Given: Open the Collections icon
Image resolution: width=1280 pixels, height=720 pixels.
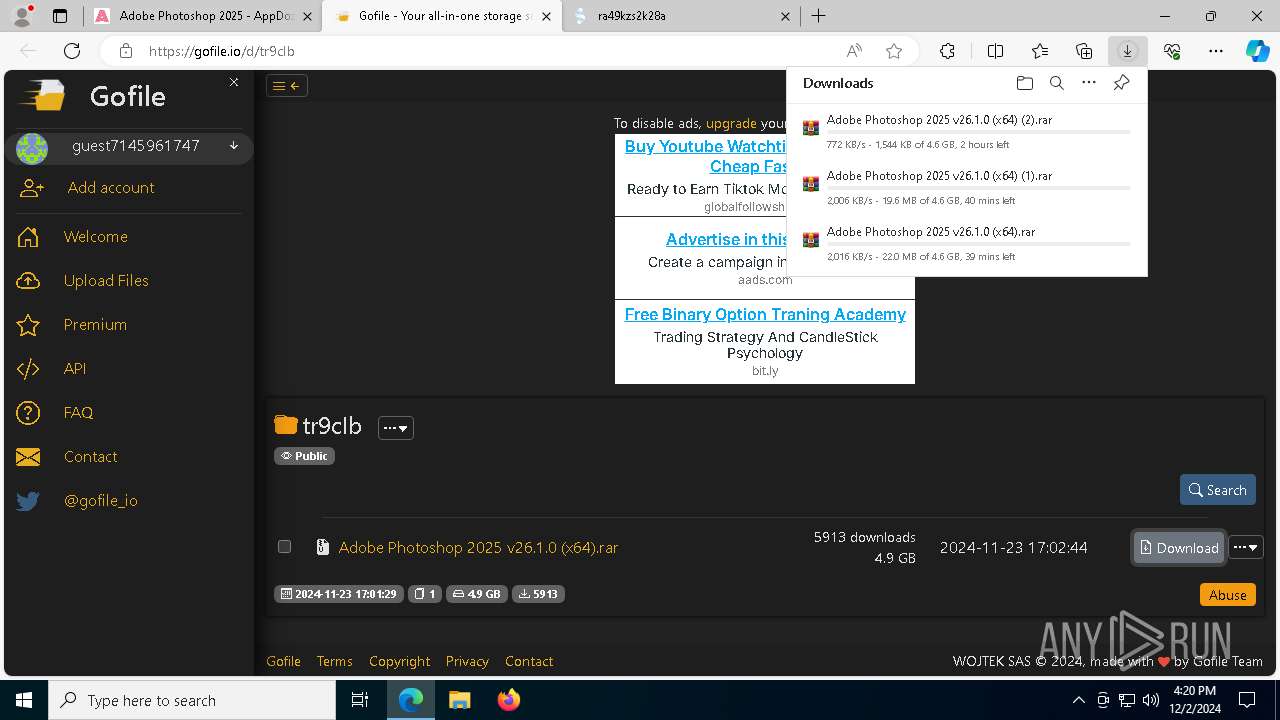Looking at the screenshot, I should (1084, 51).
